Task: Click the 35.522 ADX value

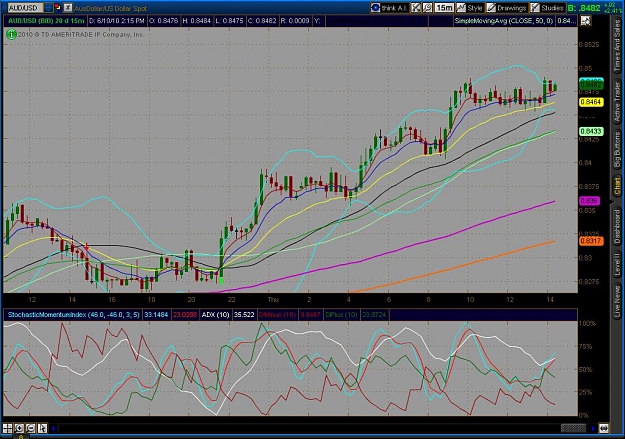Action: 244,315
